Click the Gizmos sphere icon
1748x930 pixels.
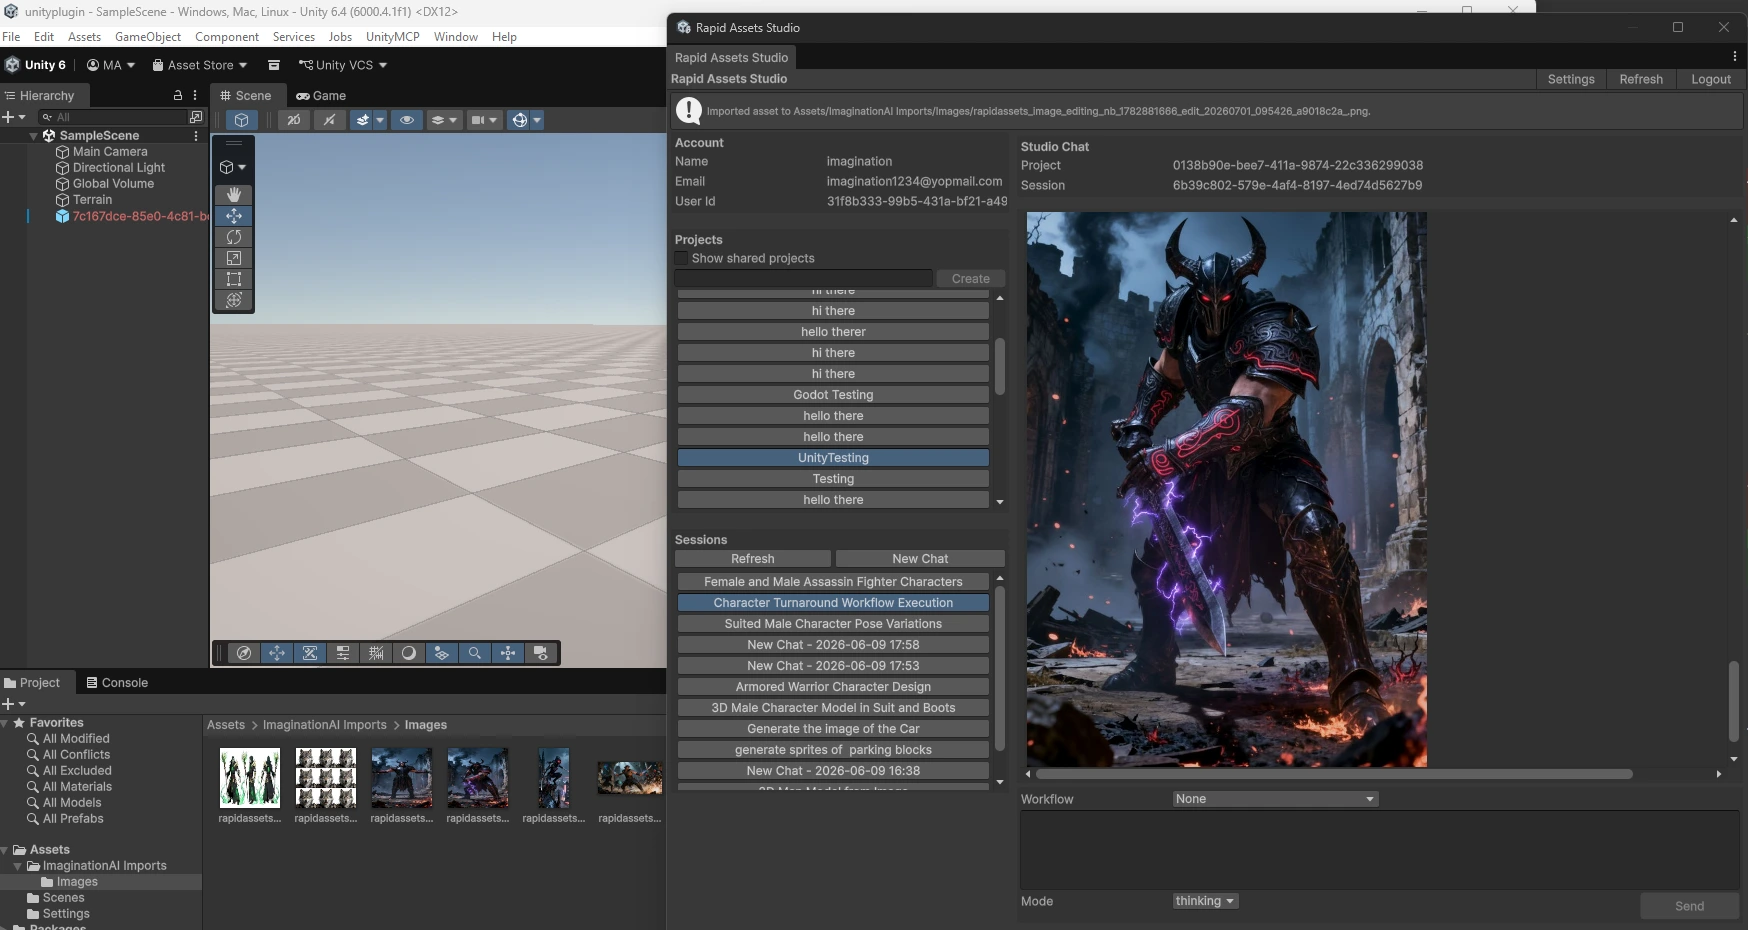tap(519, 120)
